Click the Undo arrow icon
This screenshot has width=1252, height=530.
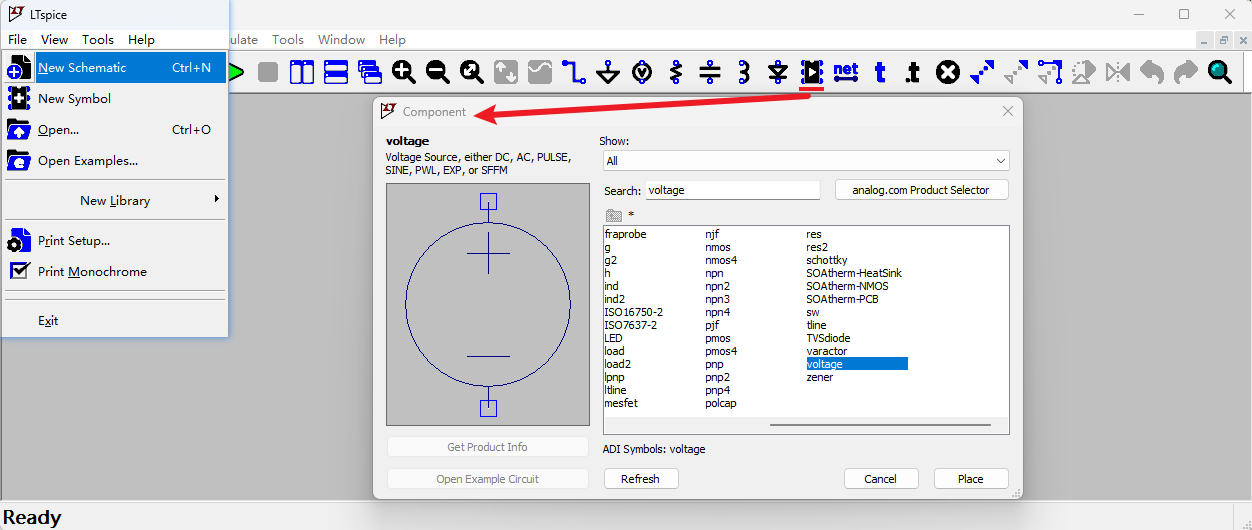[x=1152, y=72]
